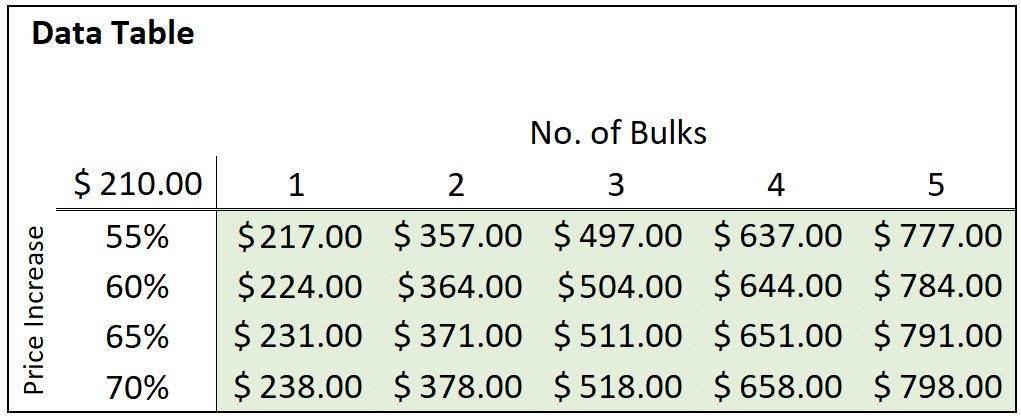Click the 60% row label
The image size is (1021, 418).
point(138,287)
